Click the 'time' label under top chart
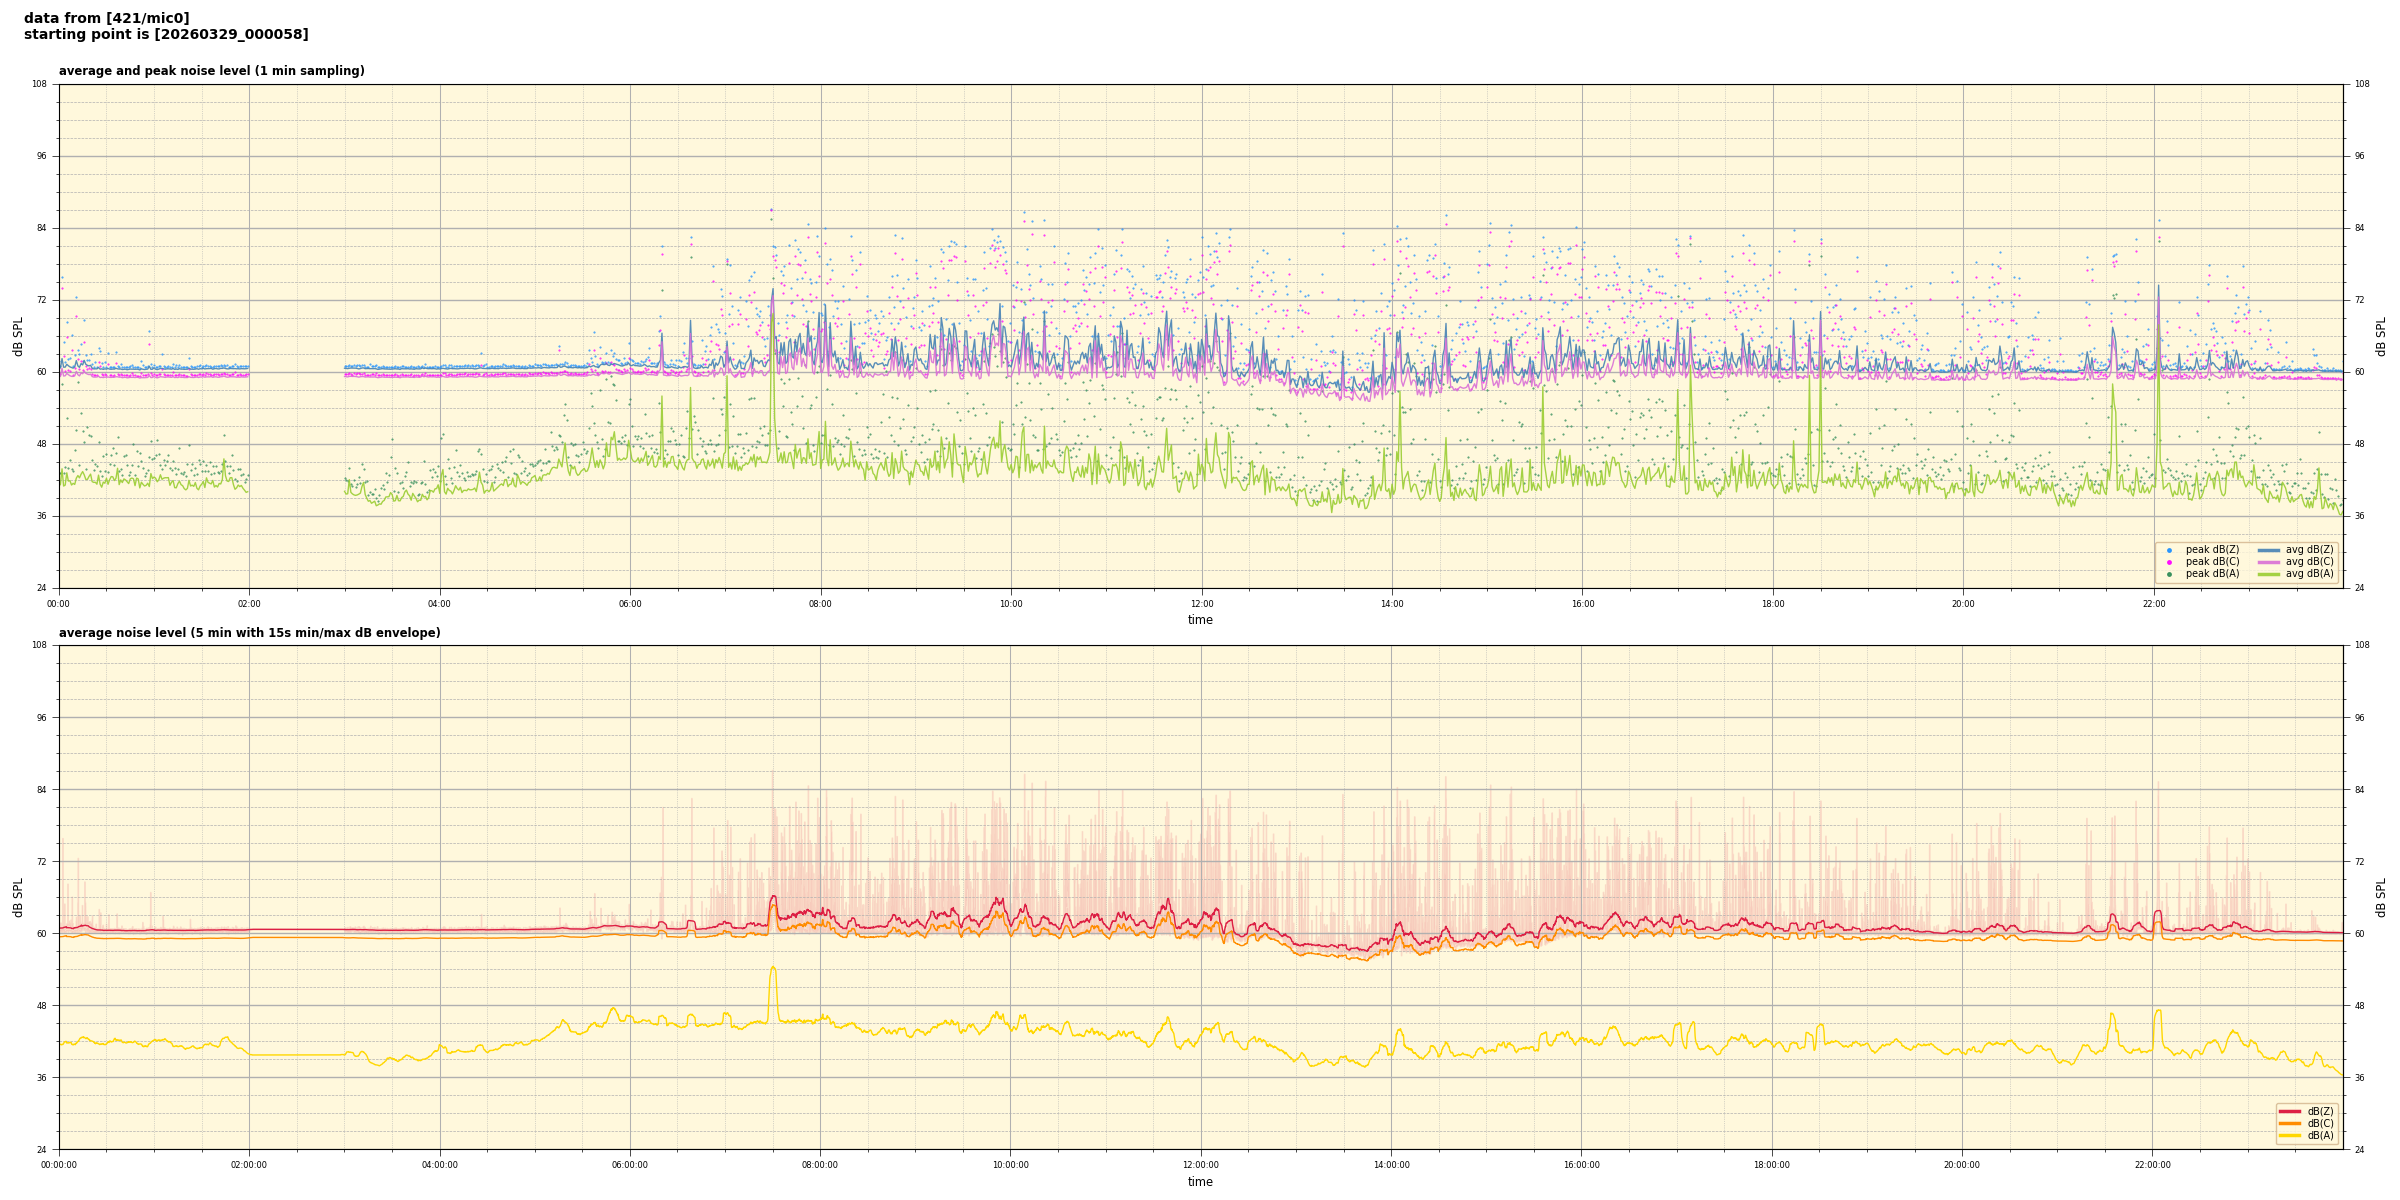Screen dimensions: 2400x1200 pos(1200,620)
